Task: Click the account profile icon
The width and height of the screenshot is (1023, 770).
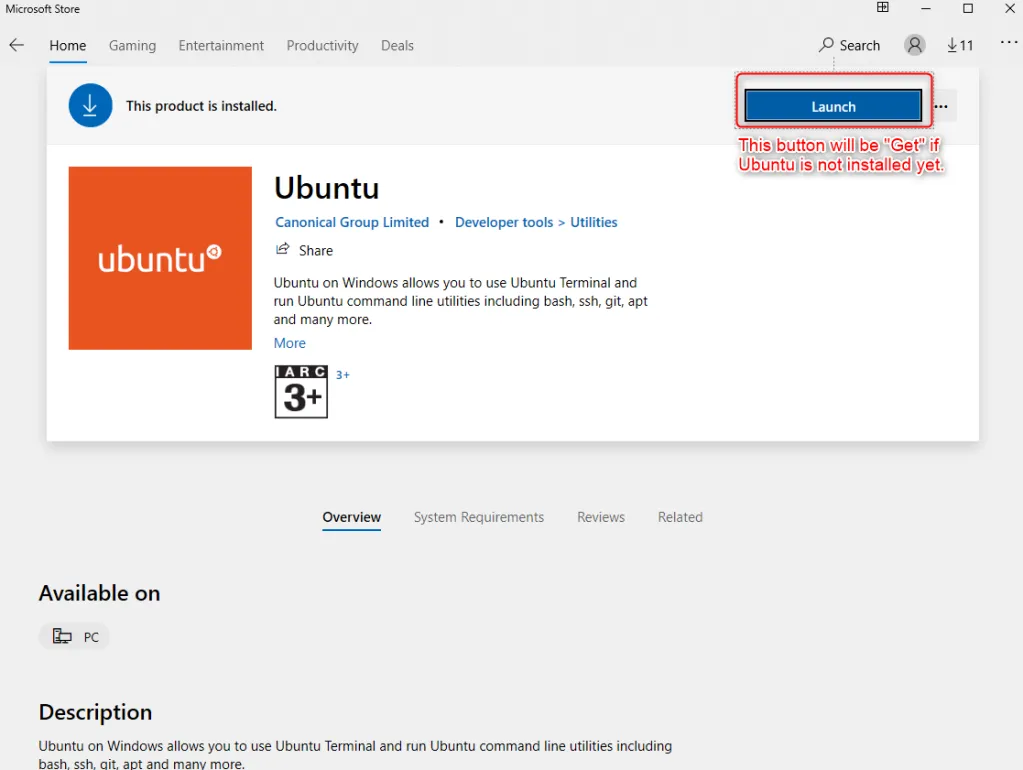Action: click(913, 45)
